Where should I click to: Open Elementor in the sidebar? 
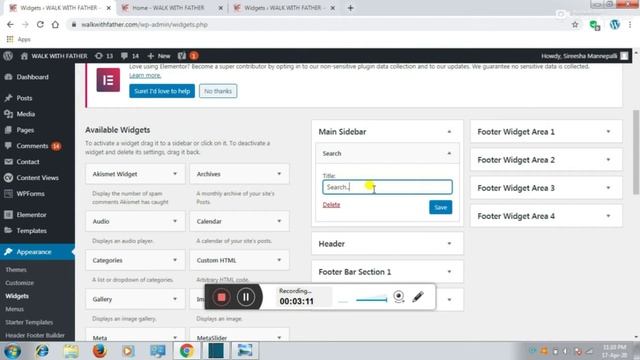click(x=31, y=215)
